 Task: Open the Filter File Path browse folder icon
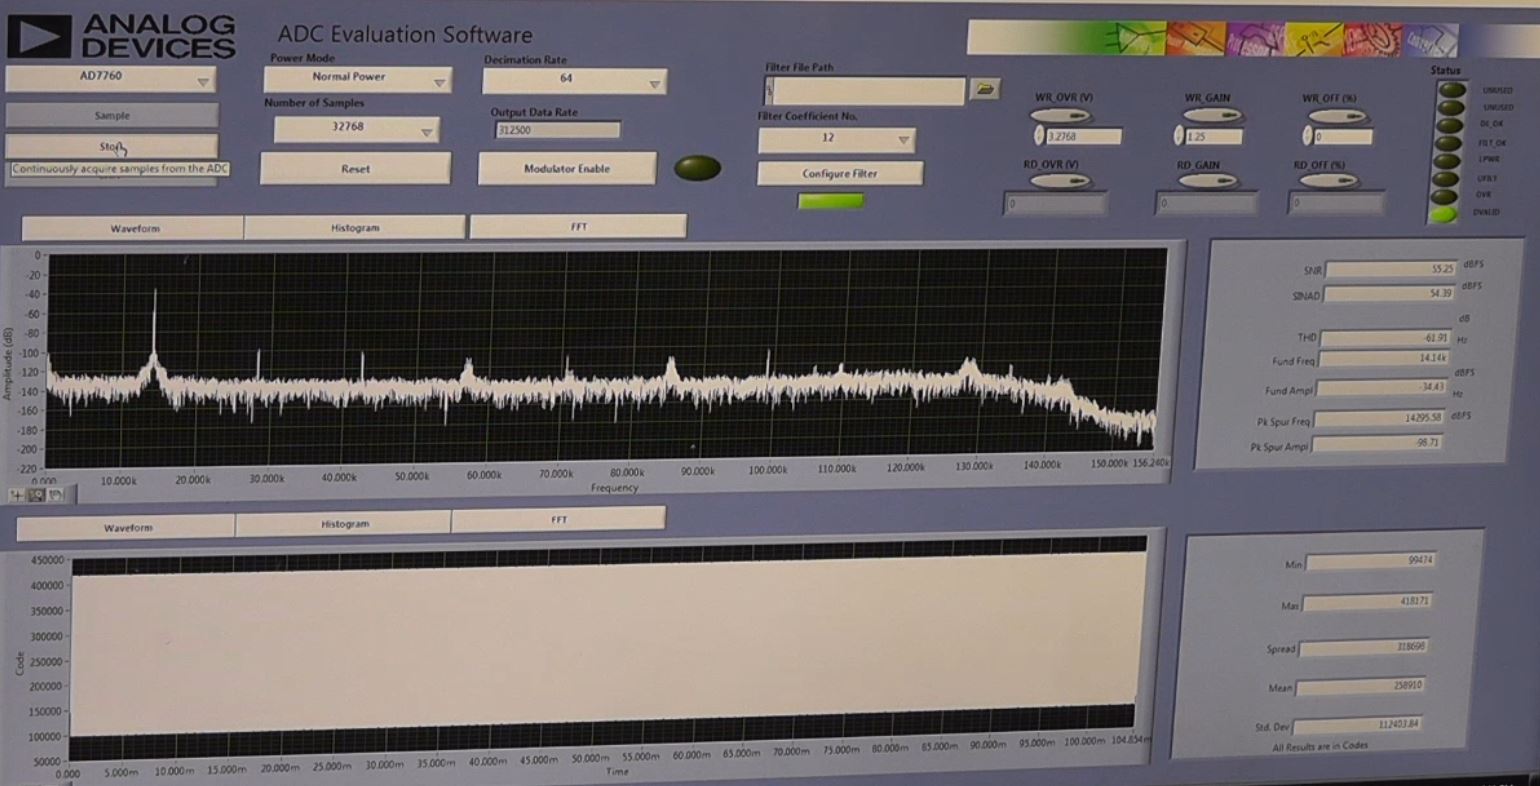[985, 90]
